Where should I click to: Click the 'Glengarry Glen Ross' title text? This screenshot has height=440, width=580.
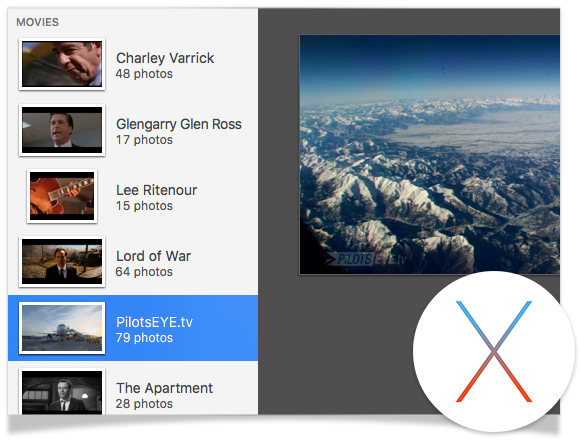pos(179,124)
